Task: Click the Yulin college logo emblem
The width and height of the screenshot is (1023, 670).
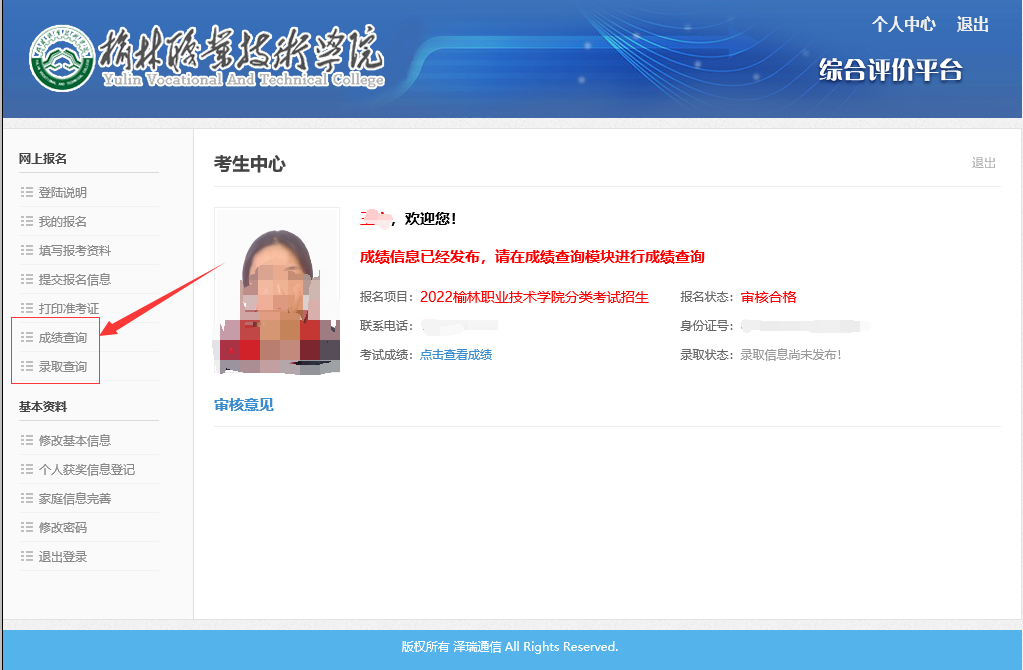Action: pyautogui.click(x=62, y=58)
